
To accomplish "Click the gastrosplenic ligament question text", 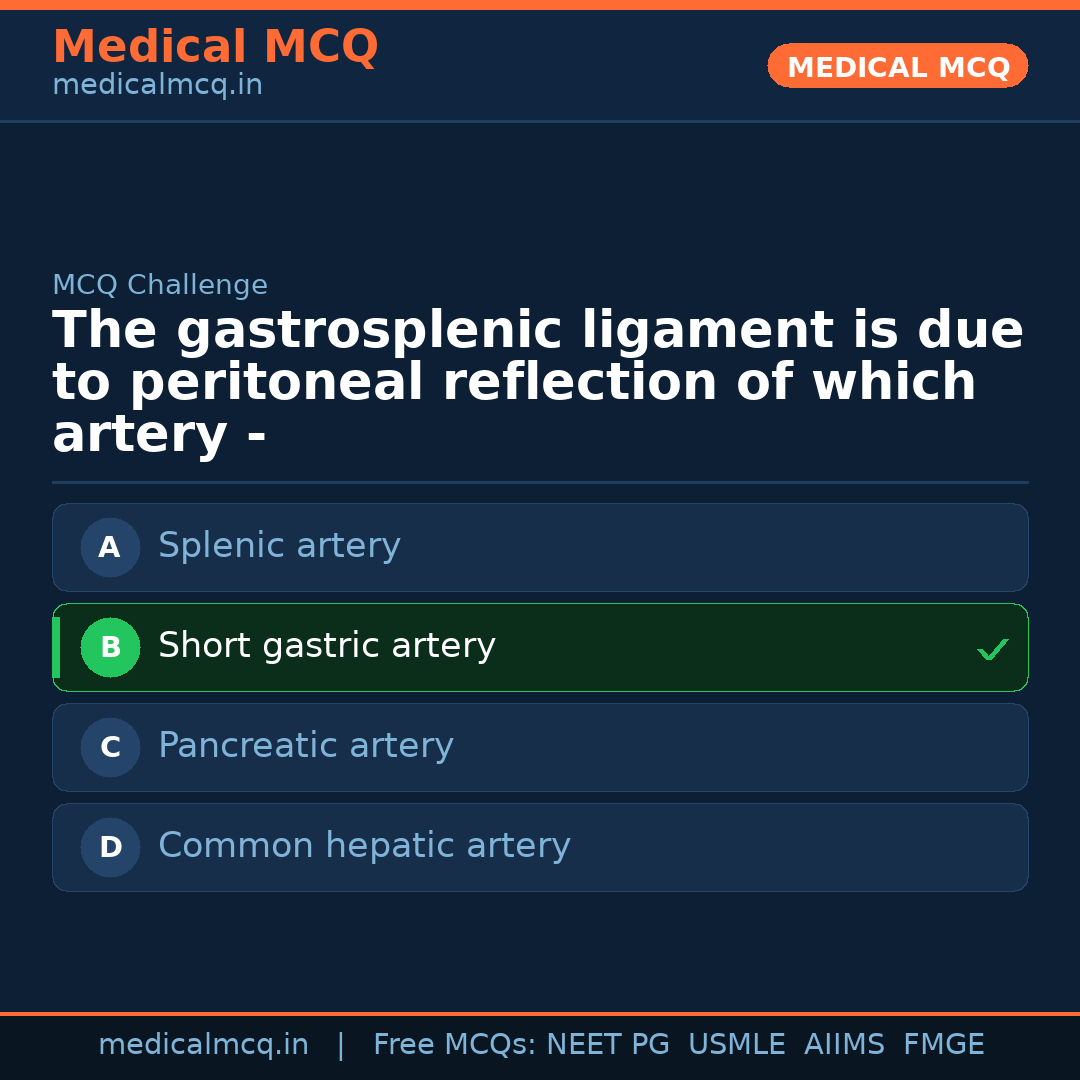I will (x=538, y=383).
